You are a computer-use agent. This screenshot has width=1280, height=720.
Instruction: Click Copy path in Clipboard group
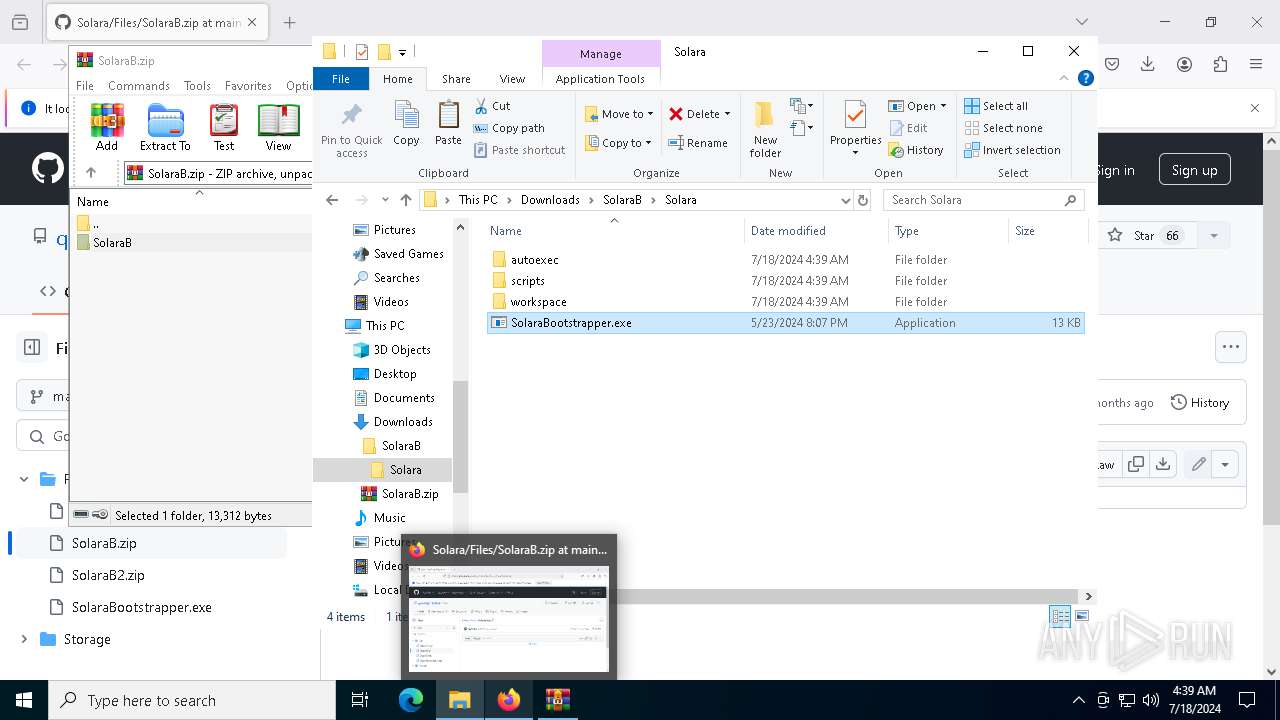[509, 128]
